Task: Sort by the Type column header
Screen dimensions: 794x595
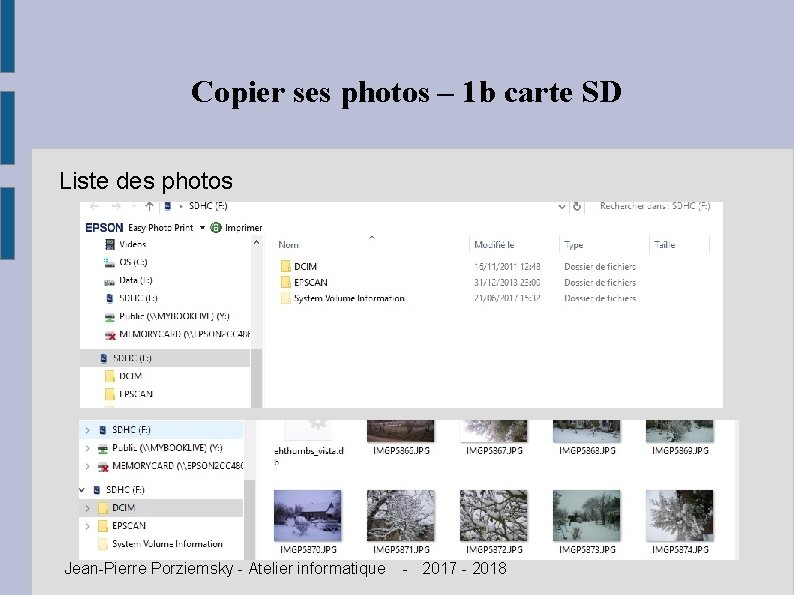Action: [x=574, y=245]
